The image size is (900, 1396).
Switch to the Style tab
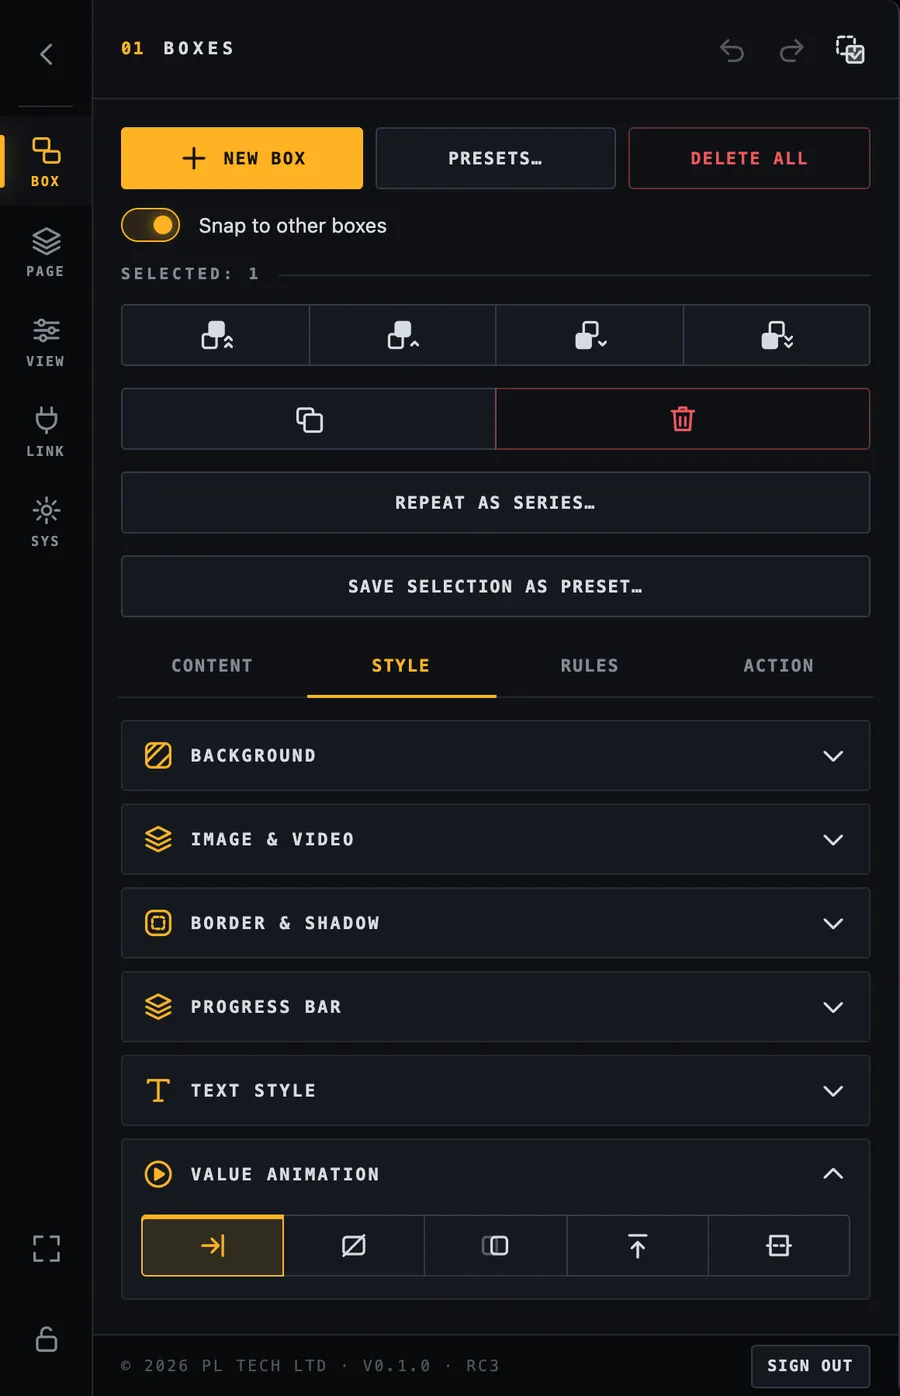click(401, 666)
